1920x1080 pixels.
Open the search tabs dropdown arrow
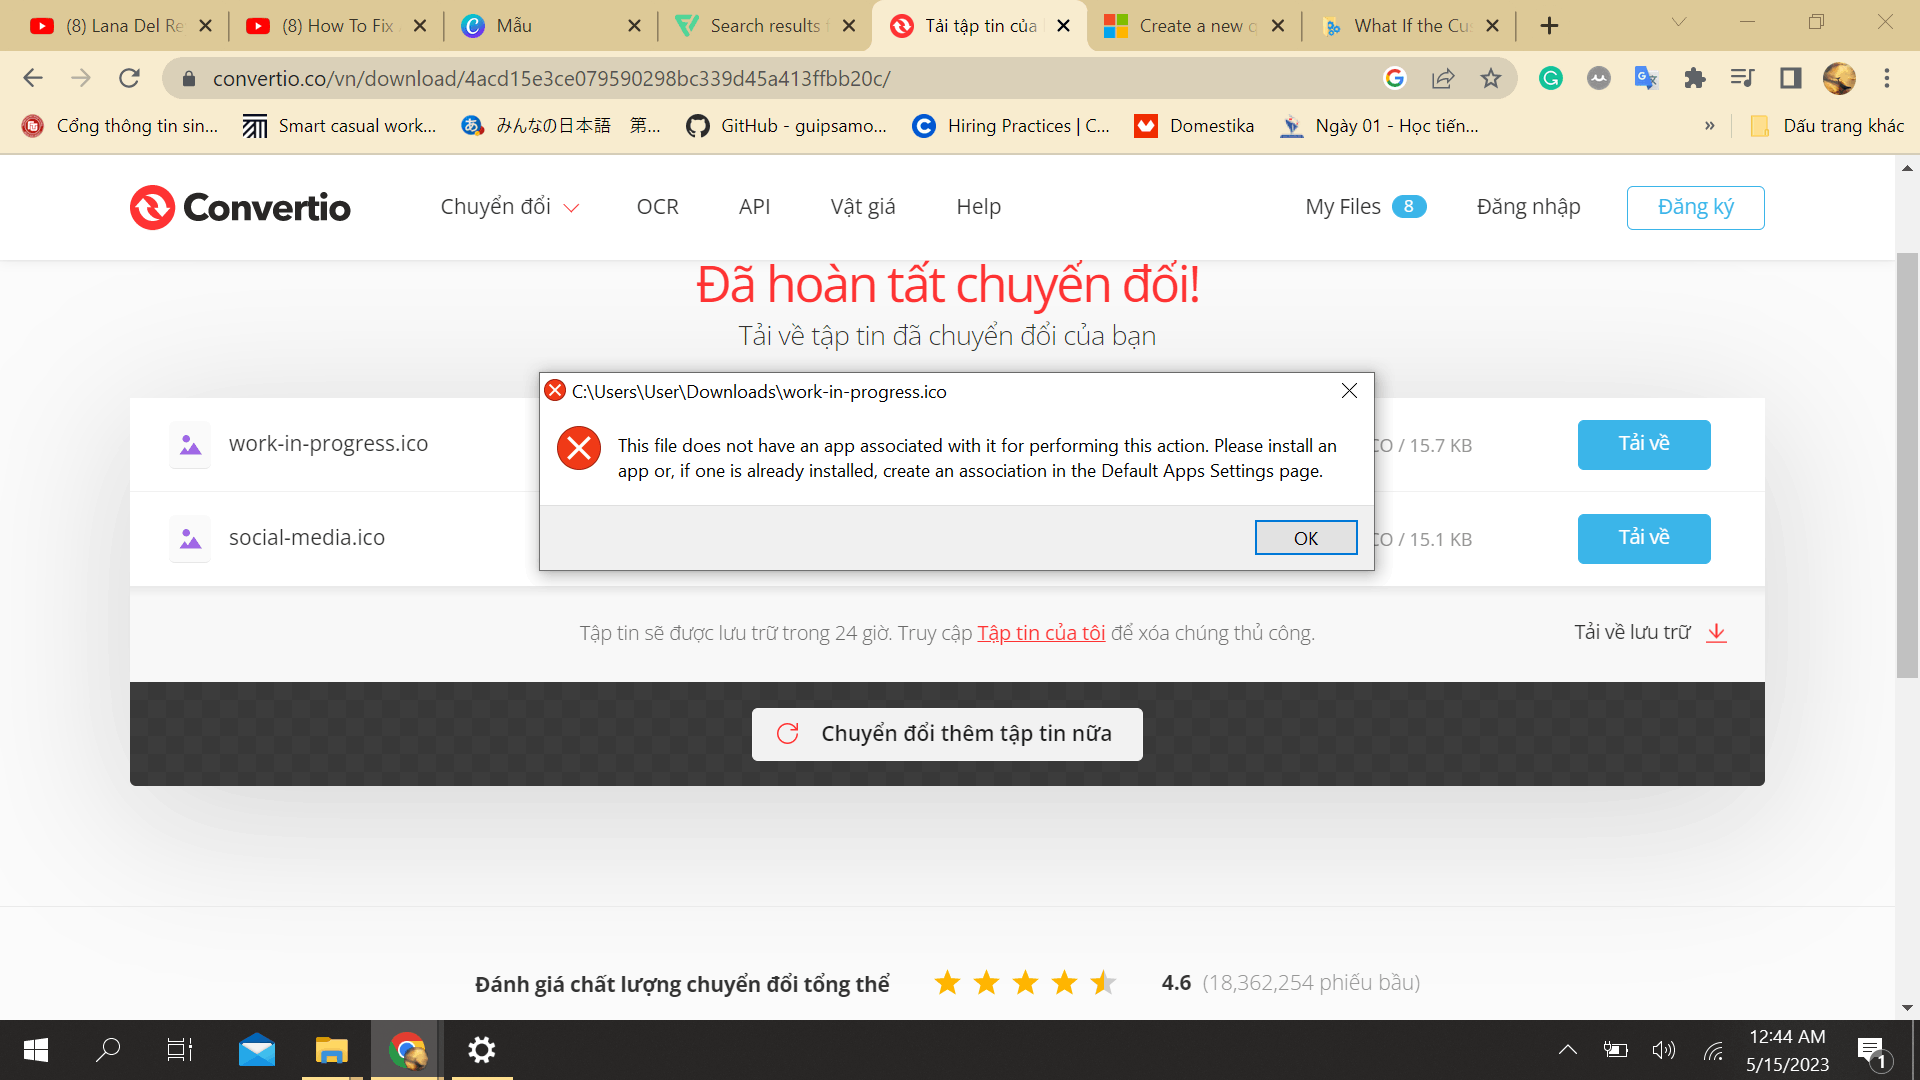(x=1679, y=22)
